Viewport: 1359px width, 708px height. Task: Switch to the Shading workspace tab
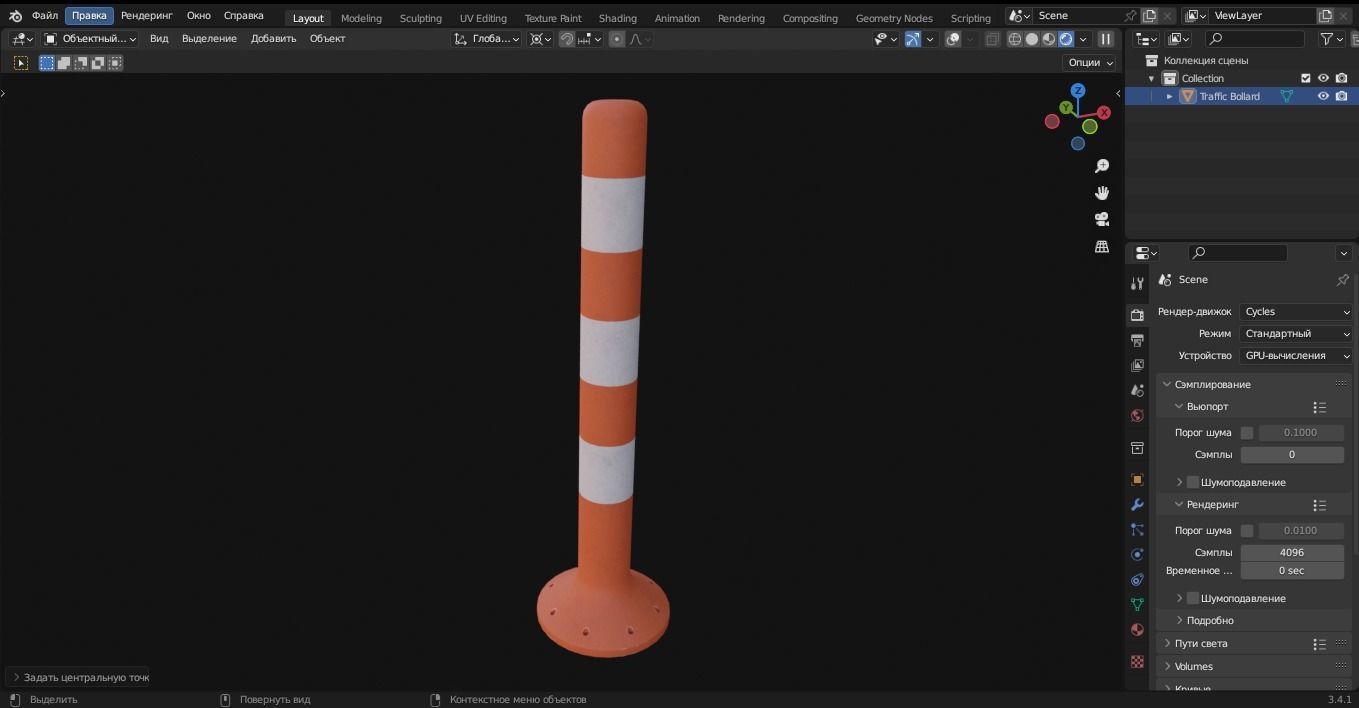618,18
